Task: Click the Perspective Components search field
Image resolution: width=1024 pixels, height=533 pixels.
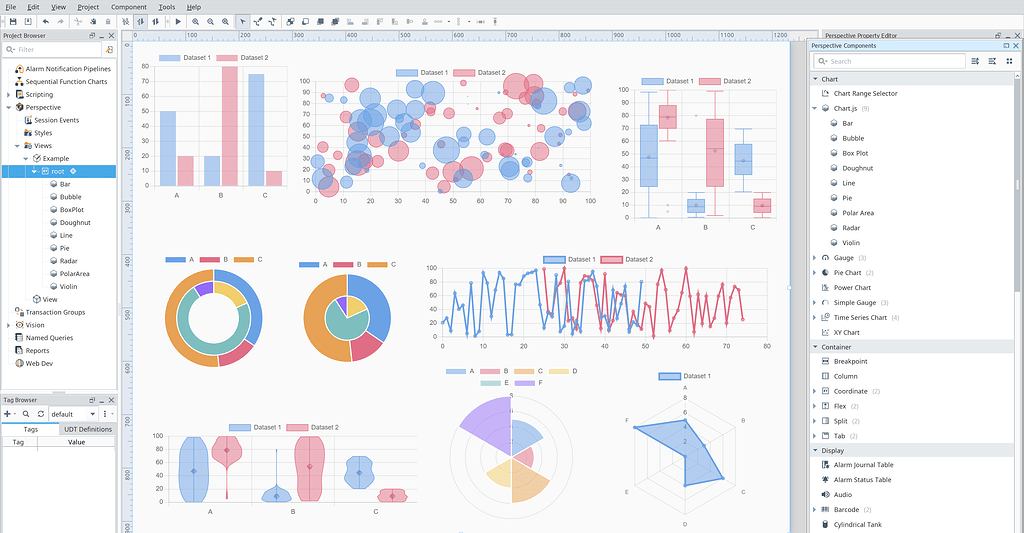Action: point(889,61)
